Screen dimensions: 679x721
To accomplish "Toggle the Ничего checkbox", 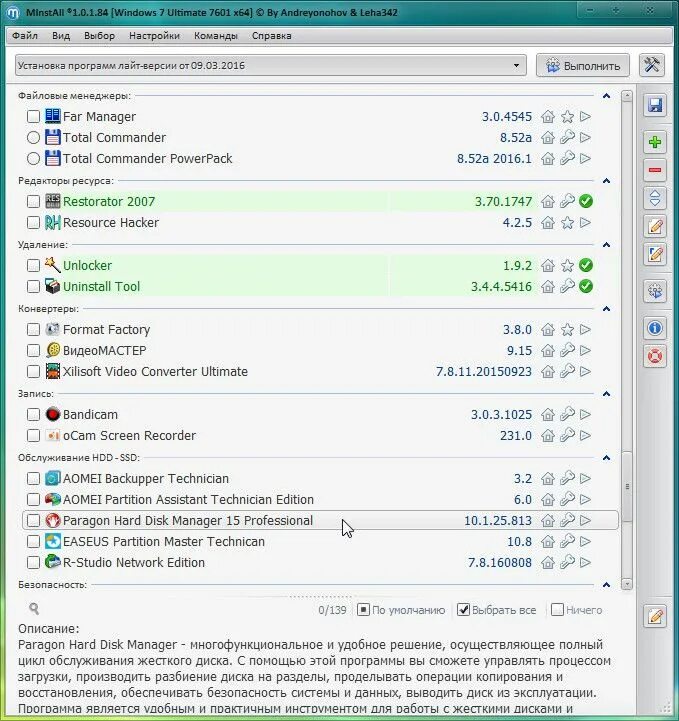I will click(557, 610).
